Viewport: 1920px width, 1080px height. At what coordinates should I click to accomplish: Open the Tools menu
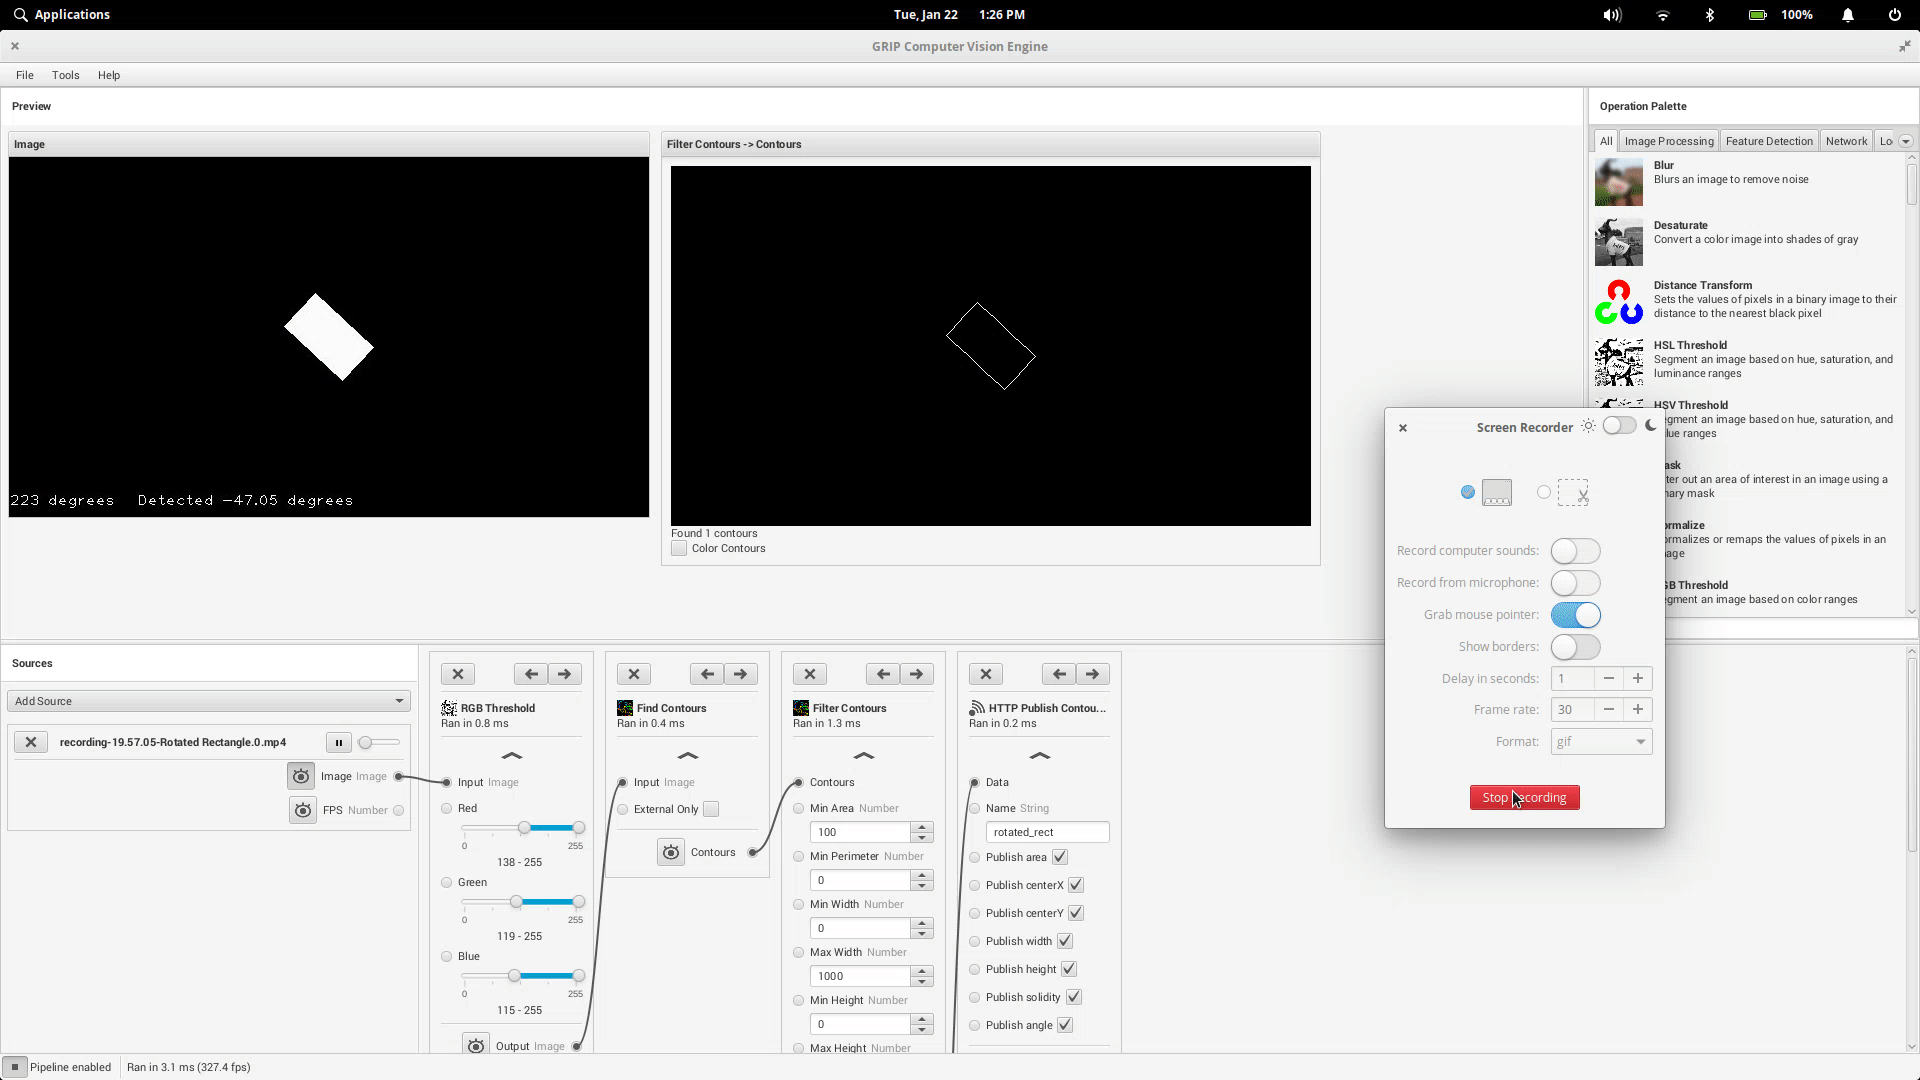pyautogui.click(x=65, y=75)
